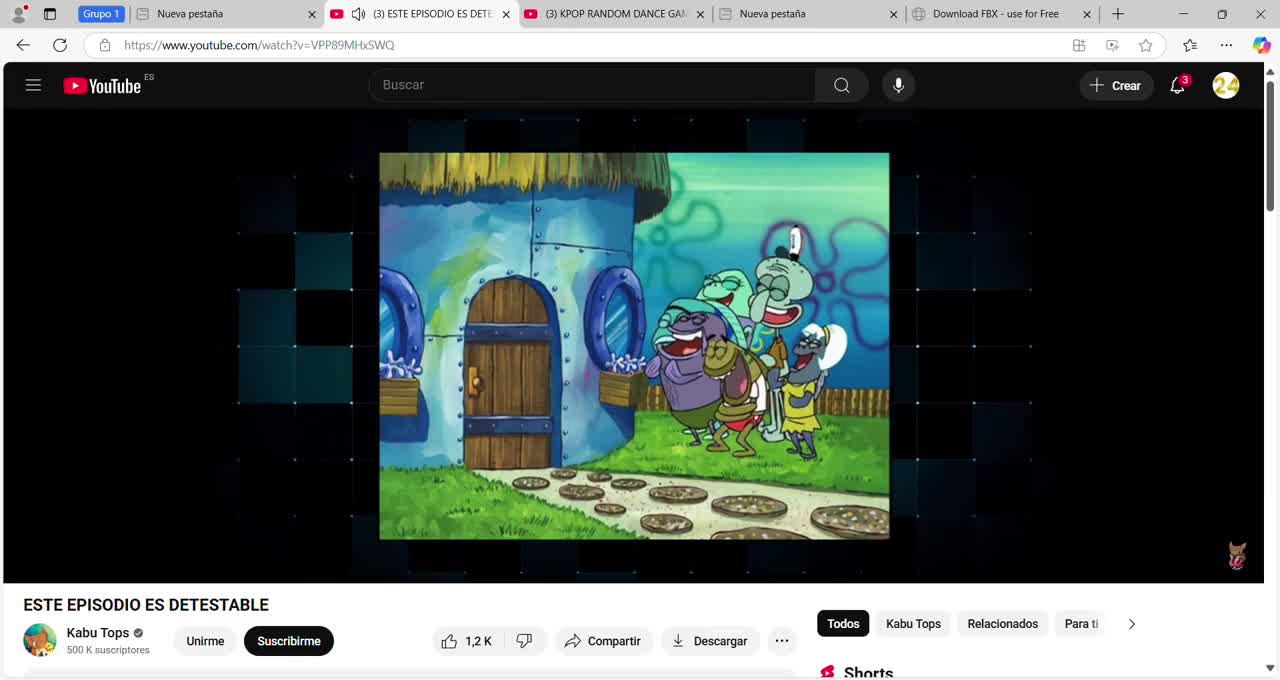Start voice search with microphone icon
1280x680 pixels.
898,85
